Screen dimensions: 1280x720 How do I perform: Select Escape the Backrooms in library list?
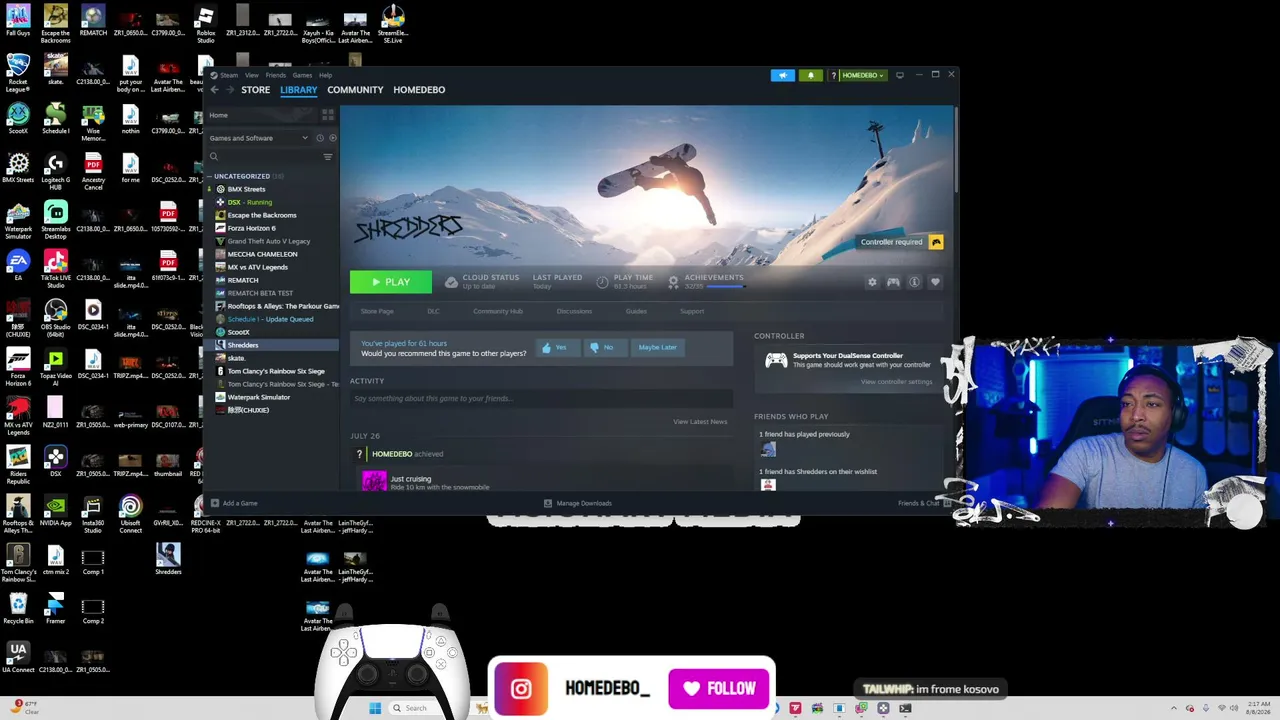(x=262, y=215)
